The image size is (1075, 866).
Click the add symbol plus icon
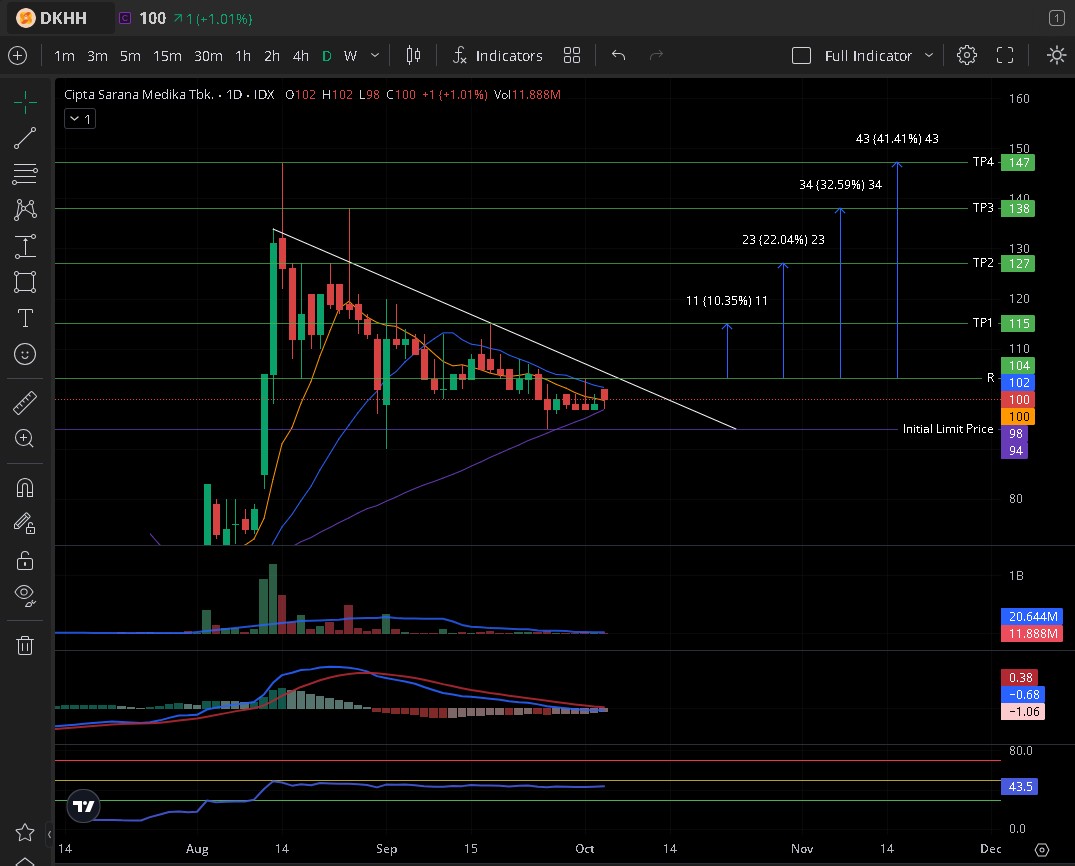click(x=18, y=56)
